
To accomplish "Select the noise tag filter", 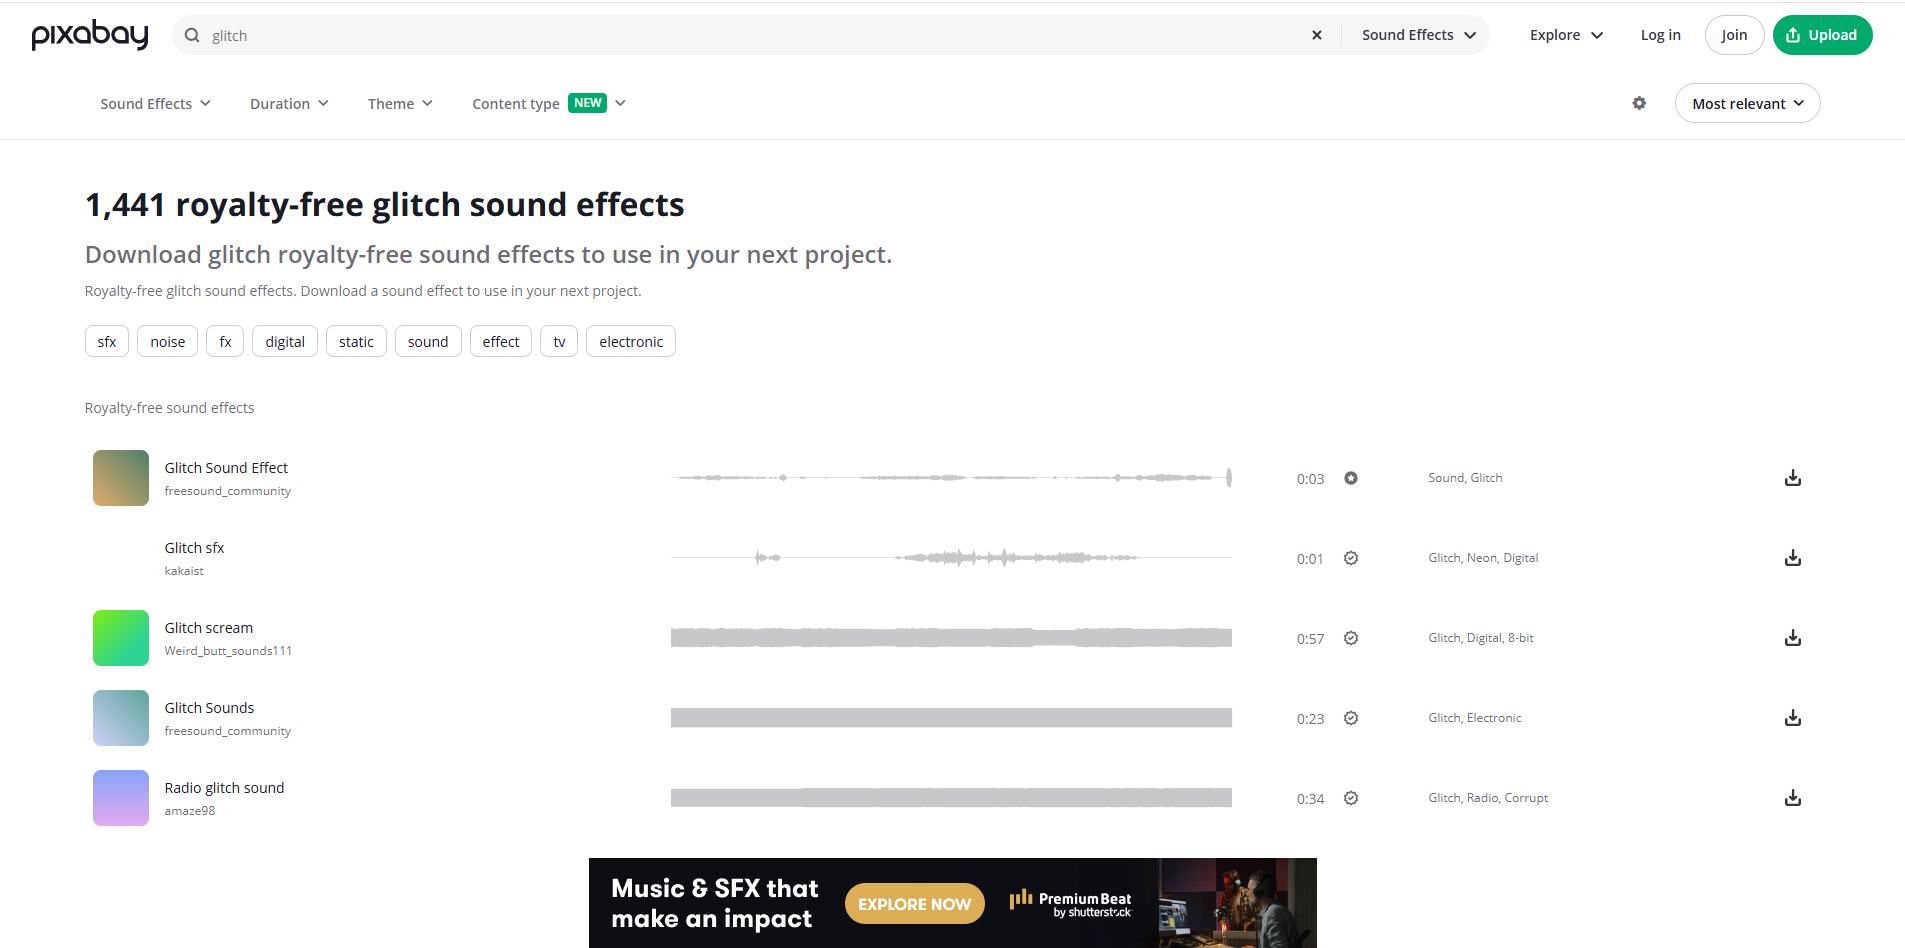I will (x=167, y=341).
